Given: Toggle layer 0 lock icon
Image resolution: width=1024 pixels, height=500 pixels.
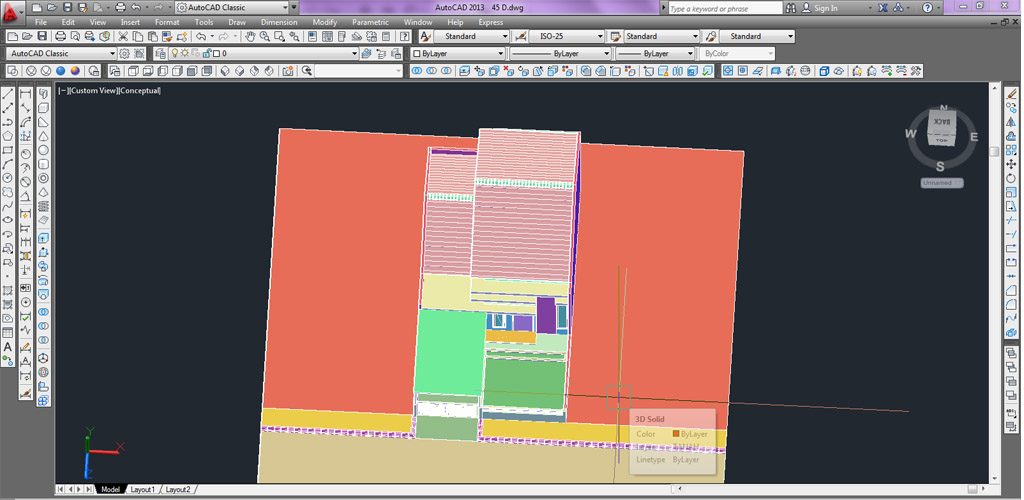Looking at the screenshot, I should pos(206,54).
